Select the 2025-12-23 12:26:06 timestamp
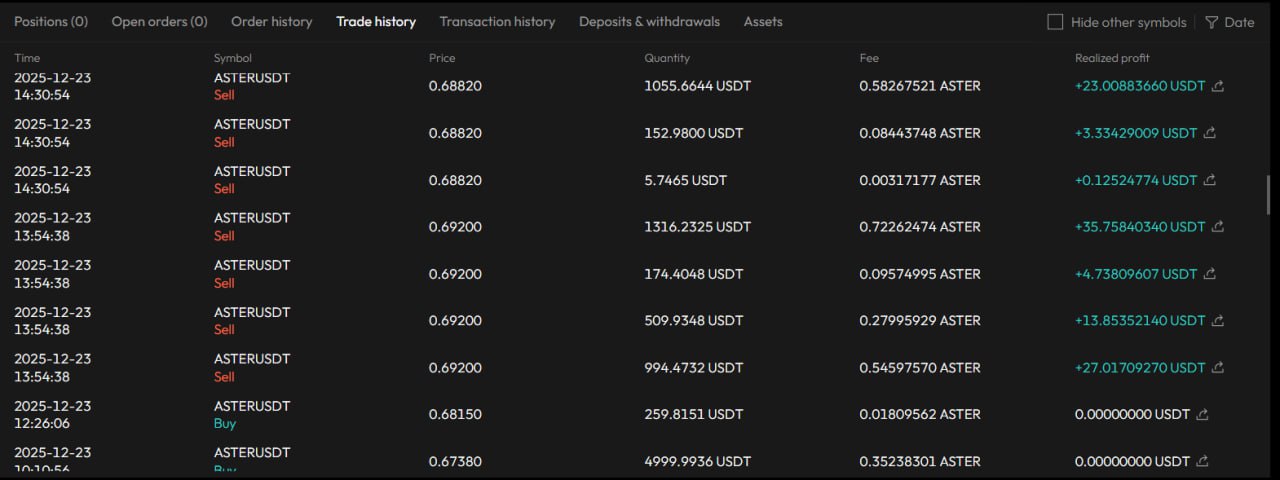The width and height of the screenshot is (1280, 480). [x=52, y=414]
